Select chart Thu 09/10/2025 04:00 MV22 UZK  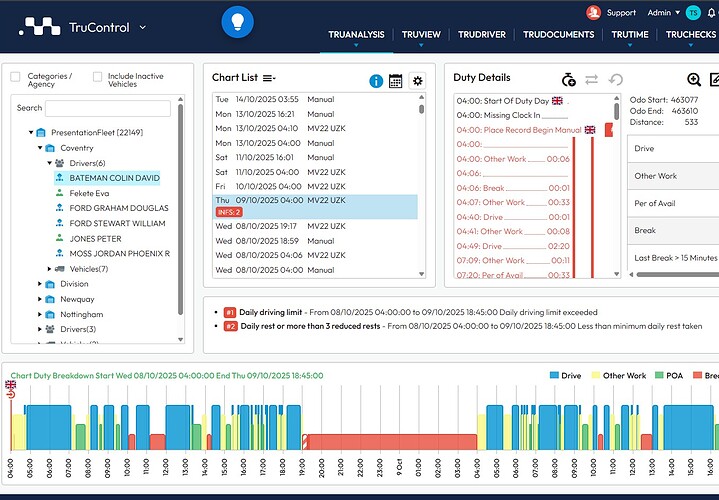coord(315,206)
